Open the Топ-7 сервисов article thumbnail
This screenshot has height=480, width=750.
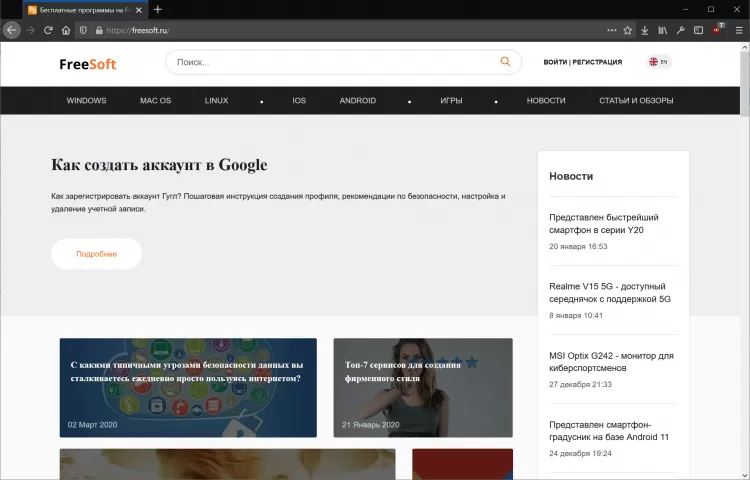point(423,387)
